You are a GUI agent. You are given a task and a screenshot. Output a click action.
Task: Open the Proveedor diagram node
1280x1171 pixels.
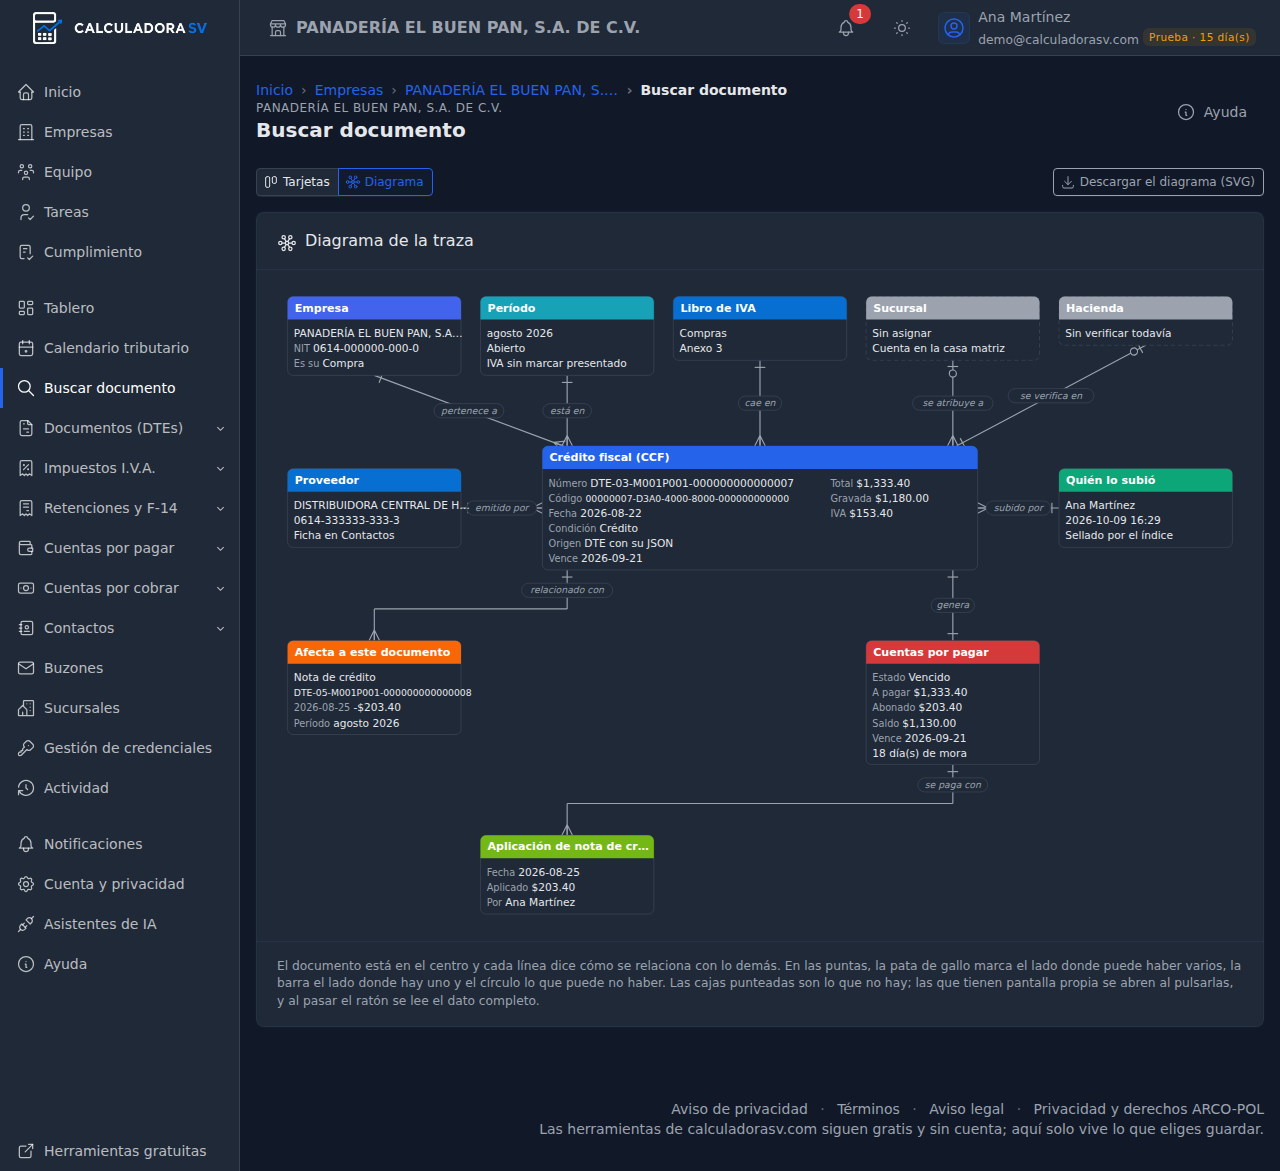[374, 508]
